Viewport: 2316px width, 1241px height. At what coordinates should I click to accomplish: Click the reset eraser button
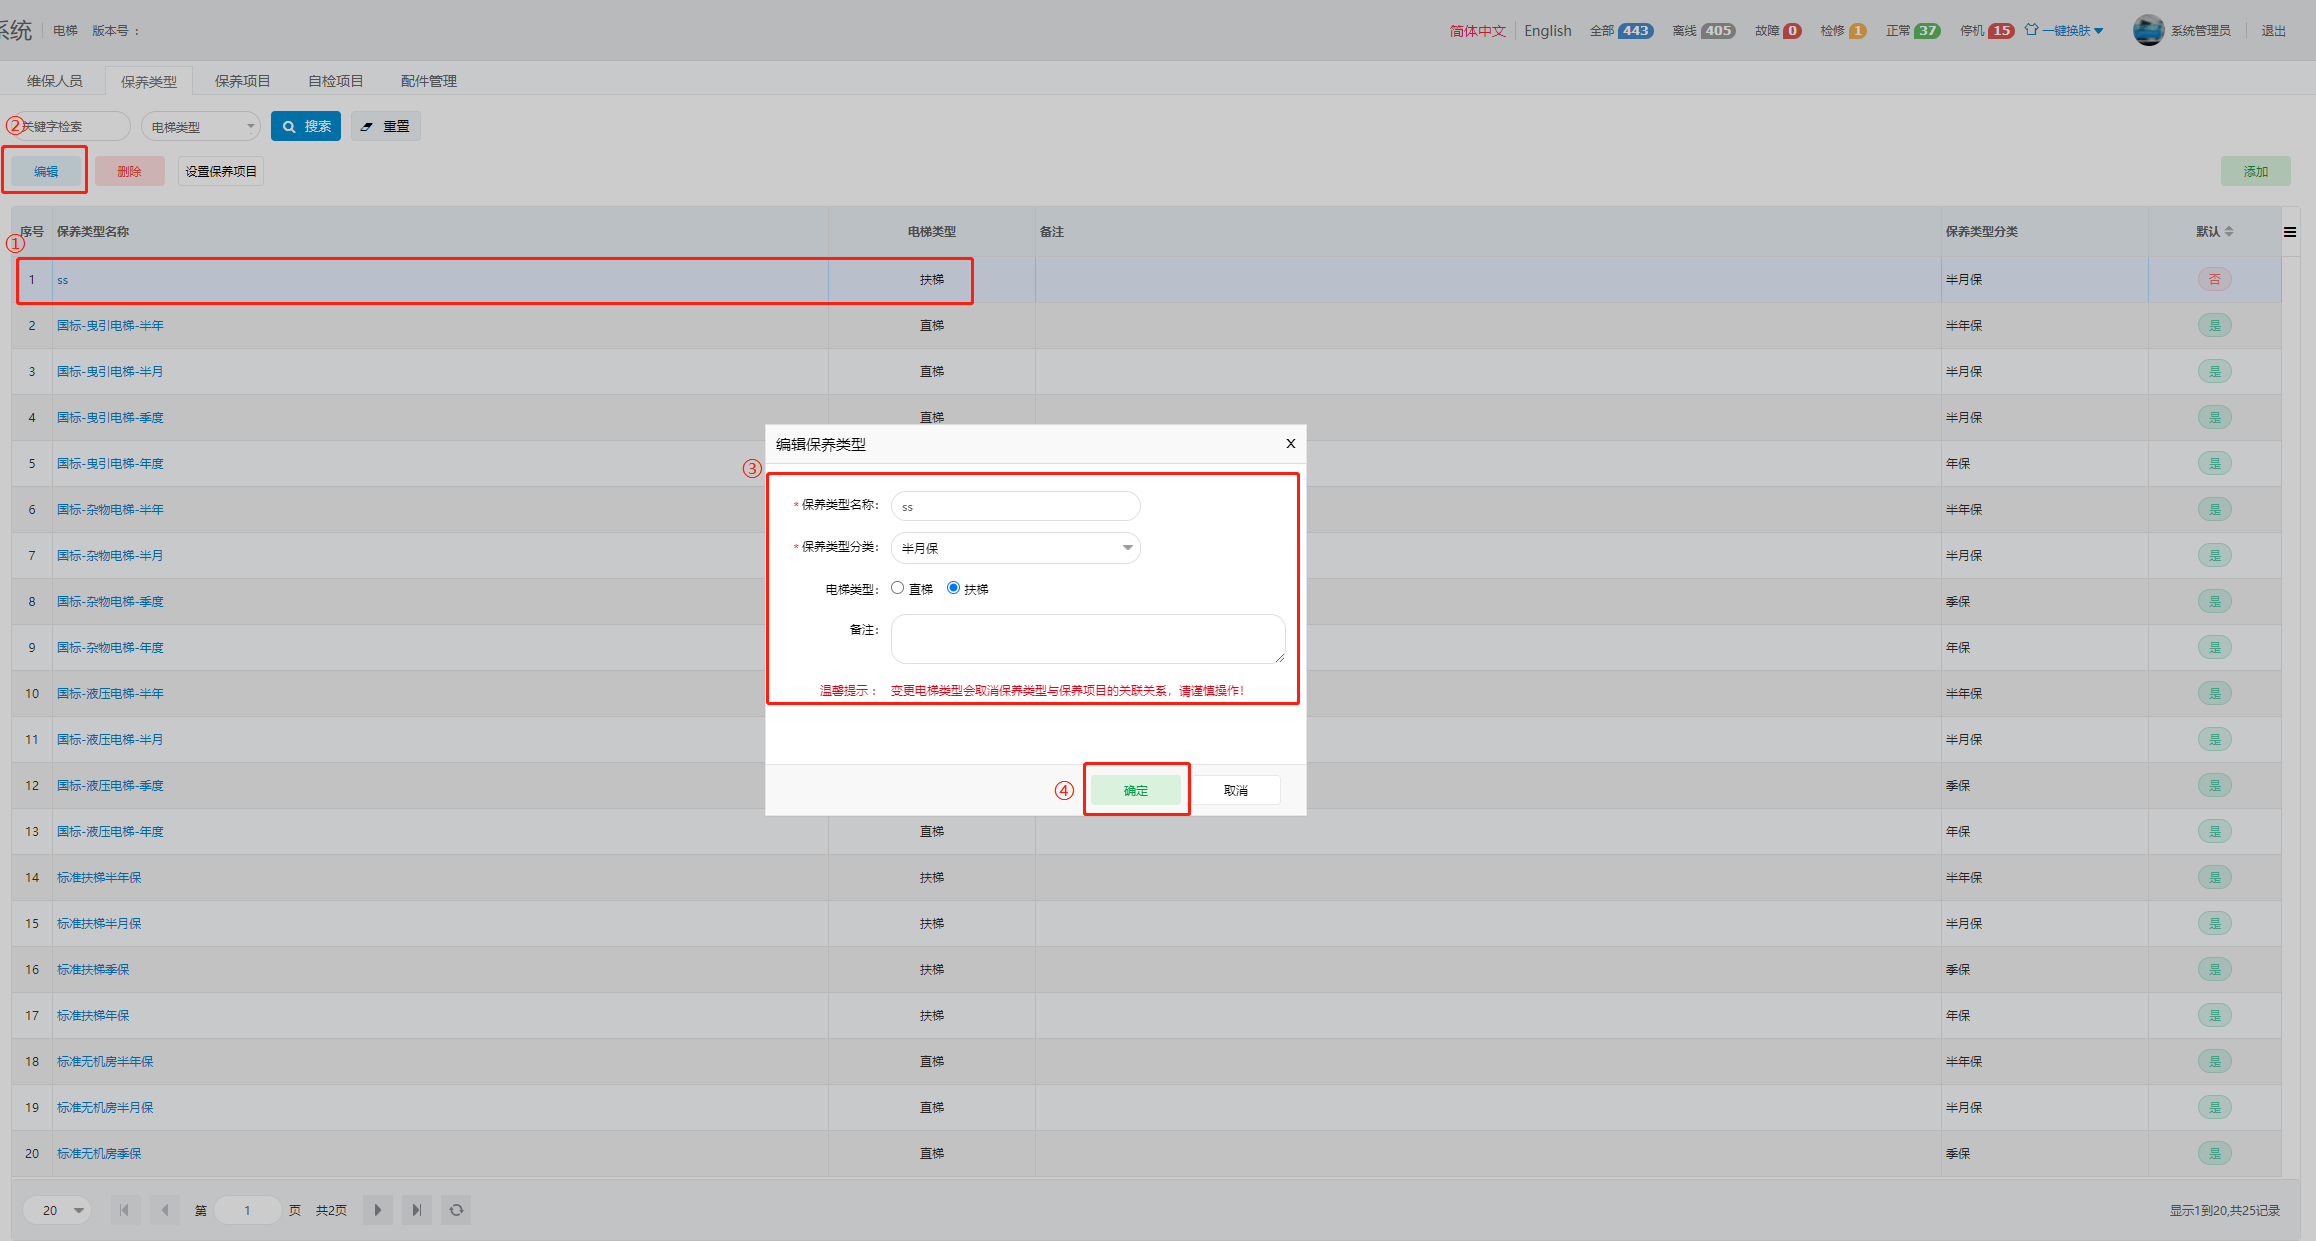[385, 126]
